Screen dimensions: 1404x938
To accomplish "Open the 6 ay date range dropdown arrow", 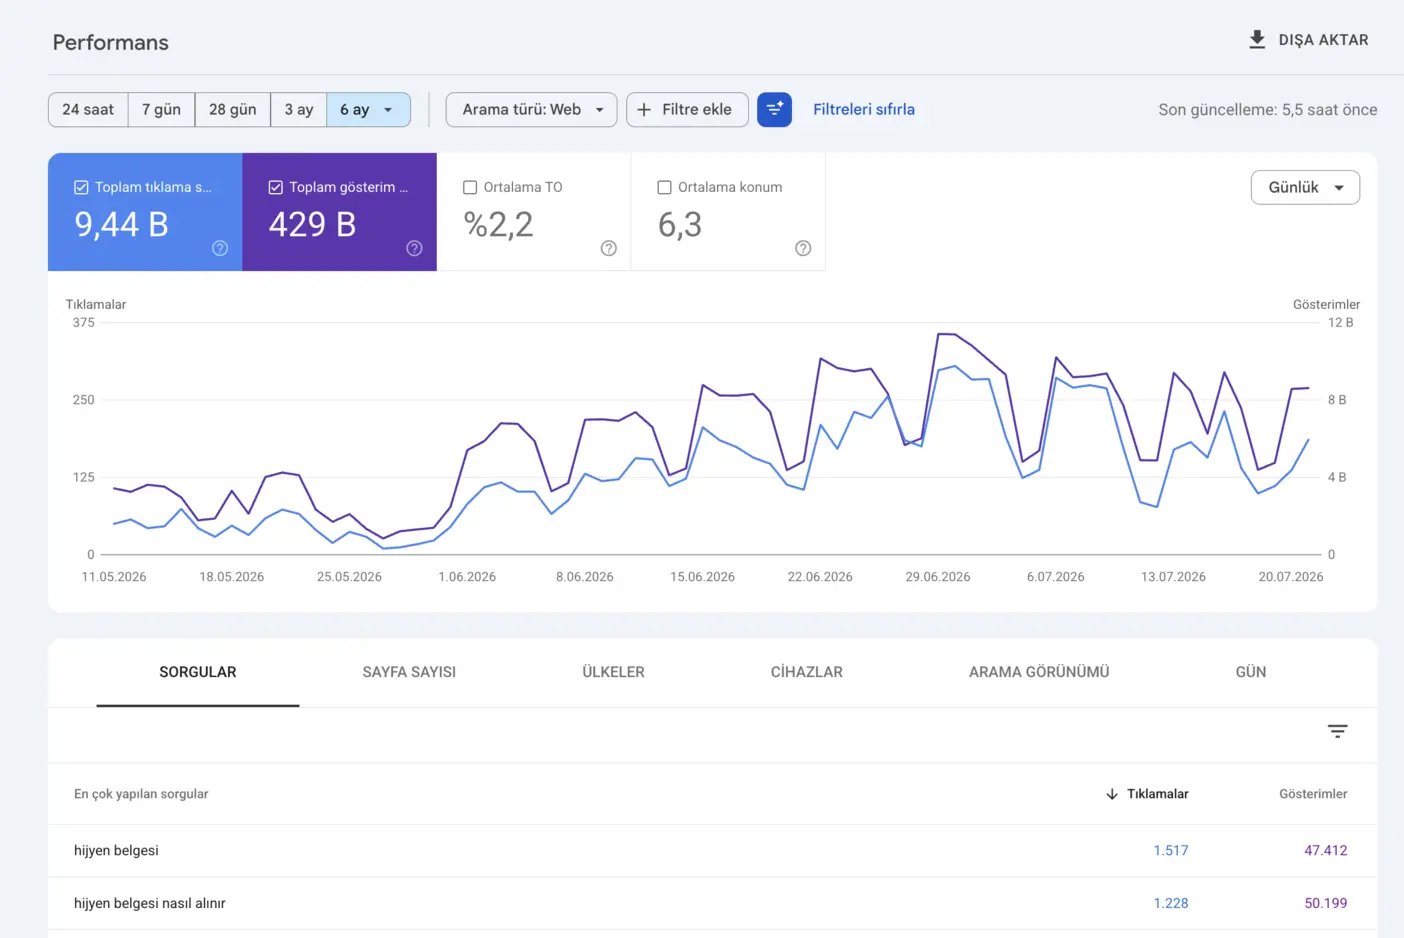I will point(388,110).
